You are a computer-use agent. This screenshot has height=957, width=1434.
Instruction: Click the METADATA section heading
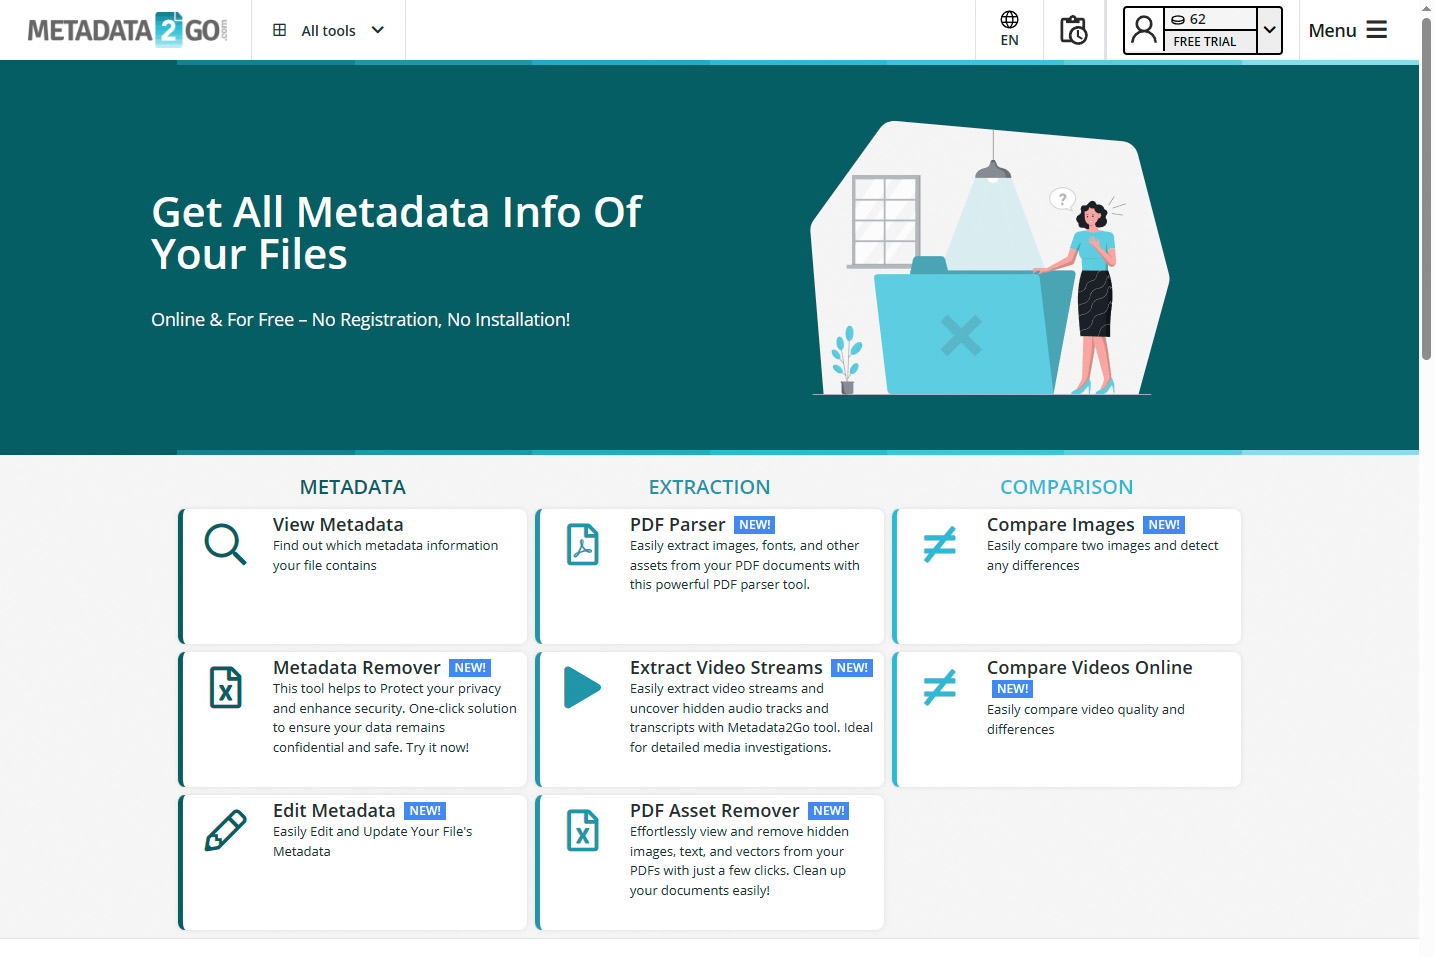[352, 487]
